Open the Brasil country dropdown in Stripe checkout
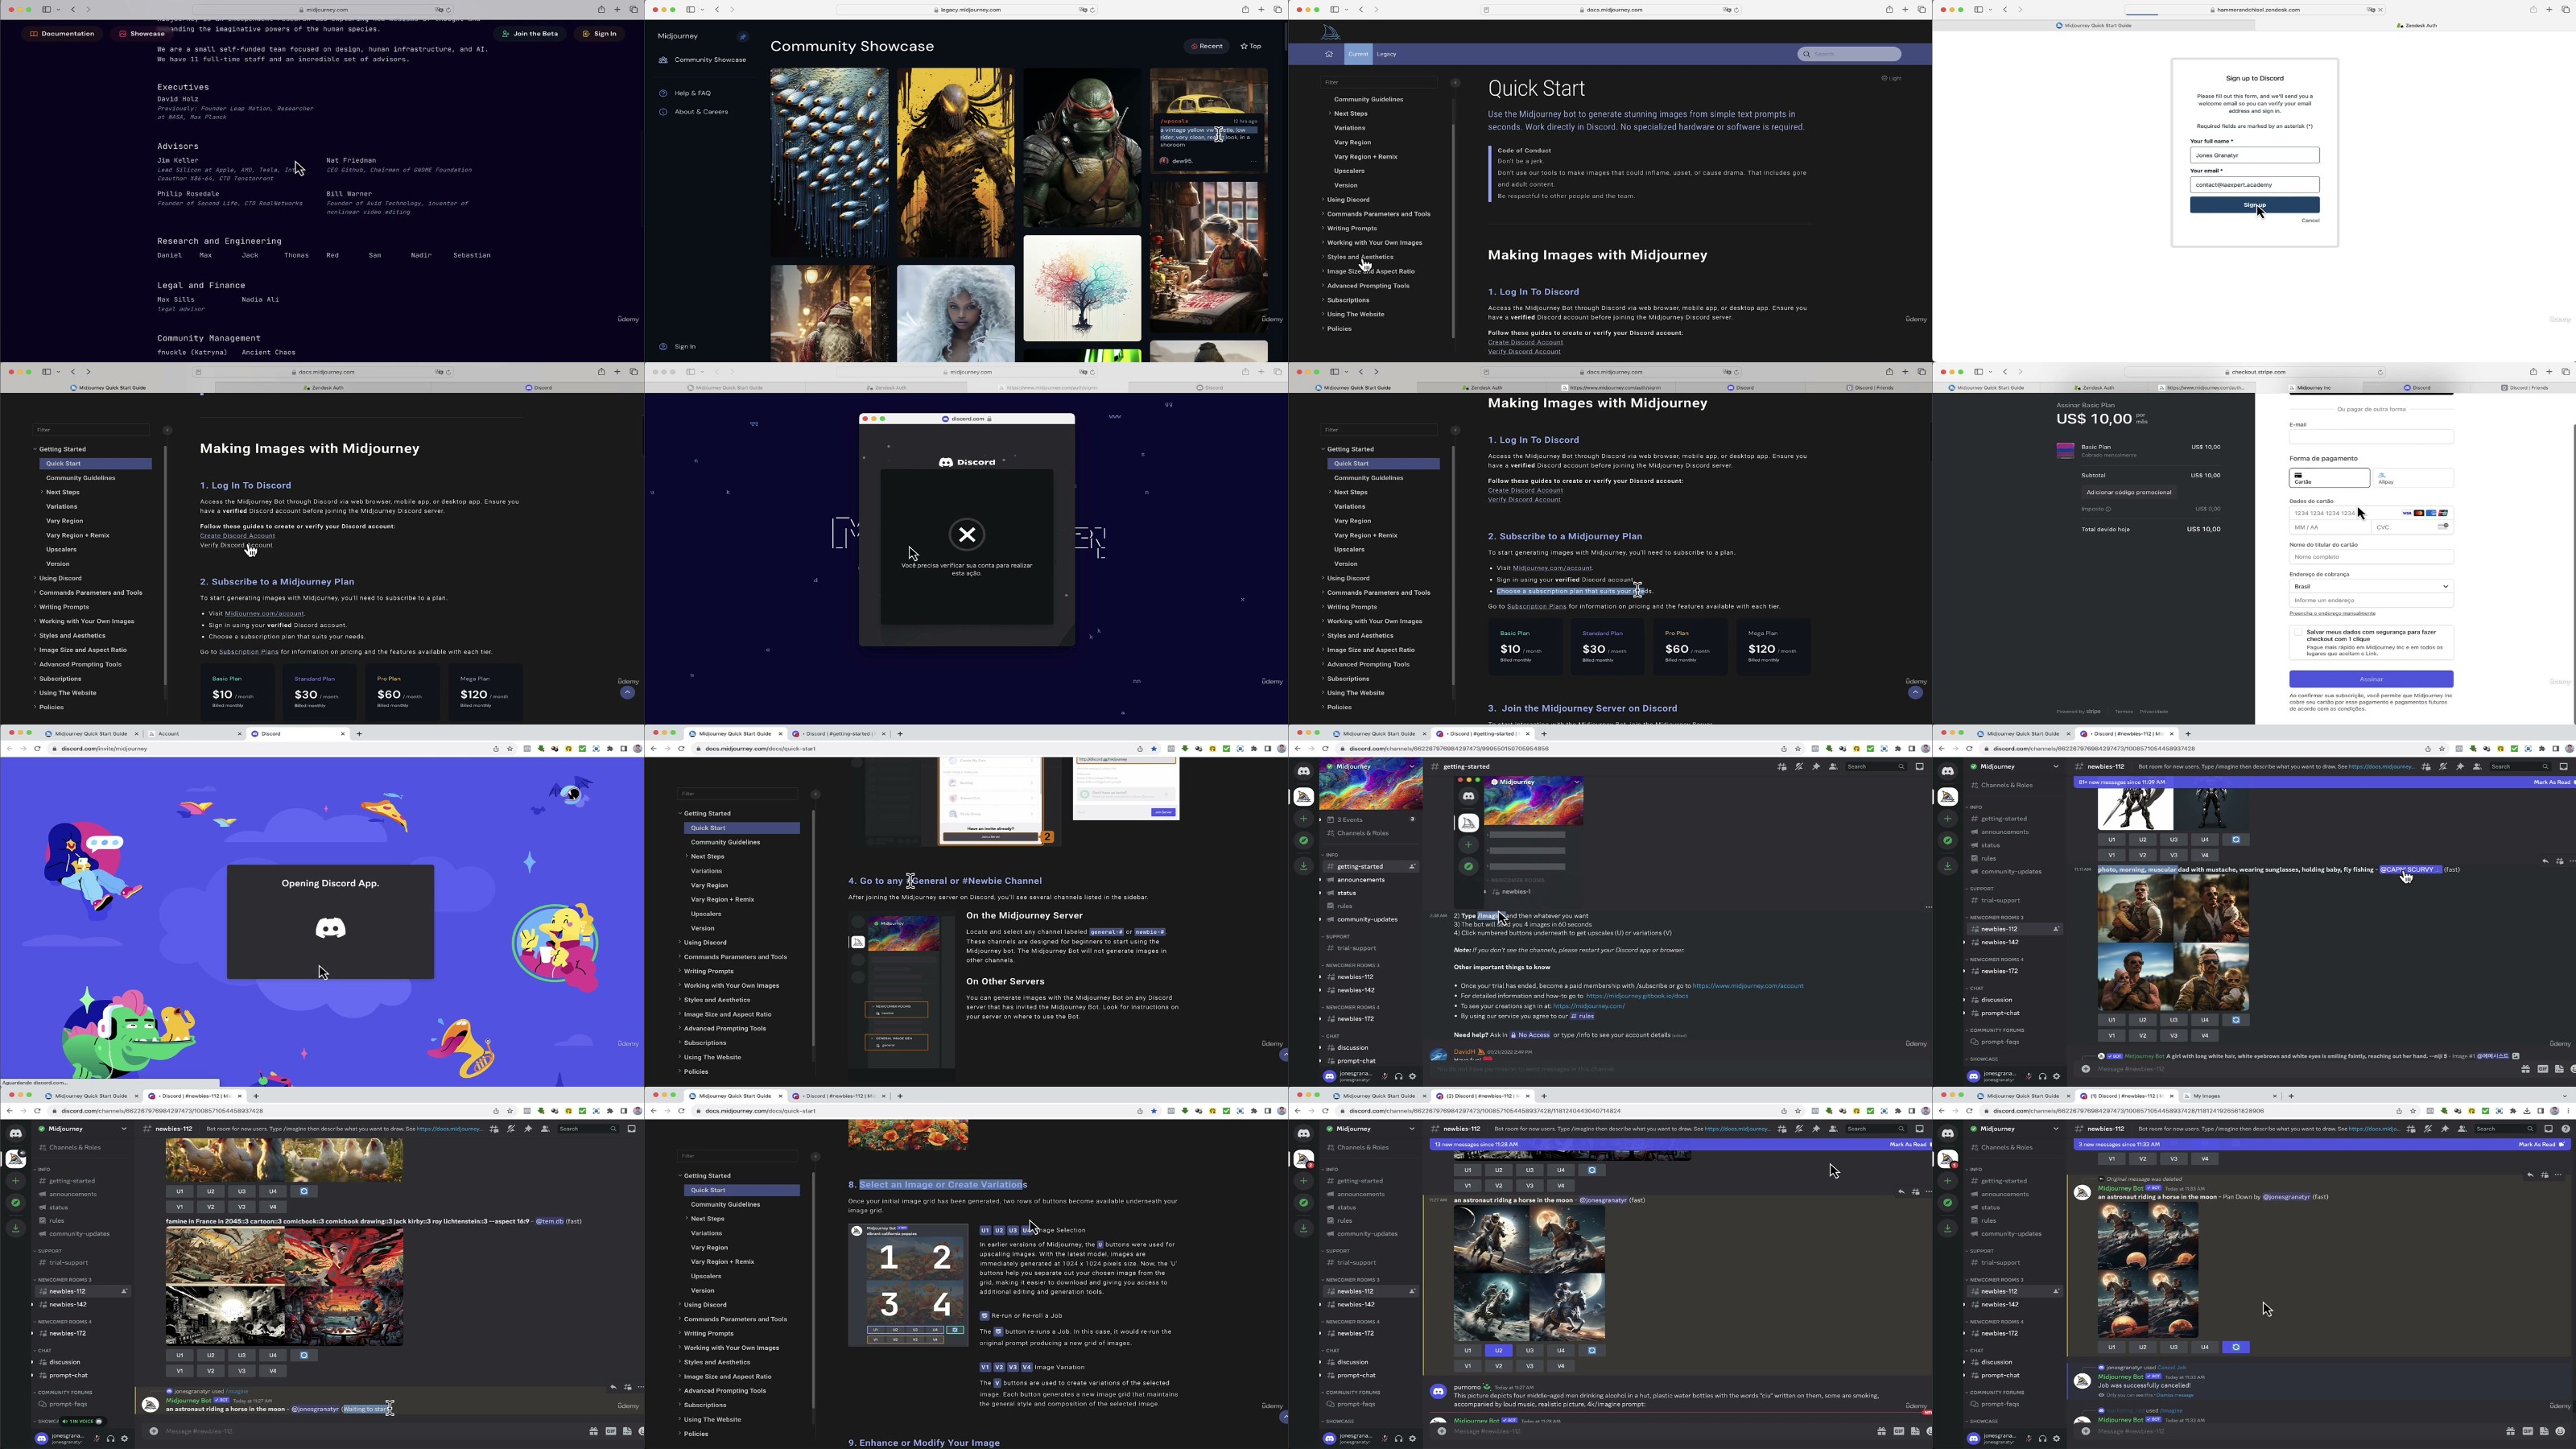The width and height of the screenshot is (2576, 1449). [x=2371, y=587]
